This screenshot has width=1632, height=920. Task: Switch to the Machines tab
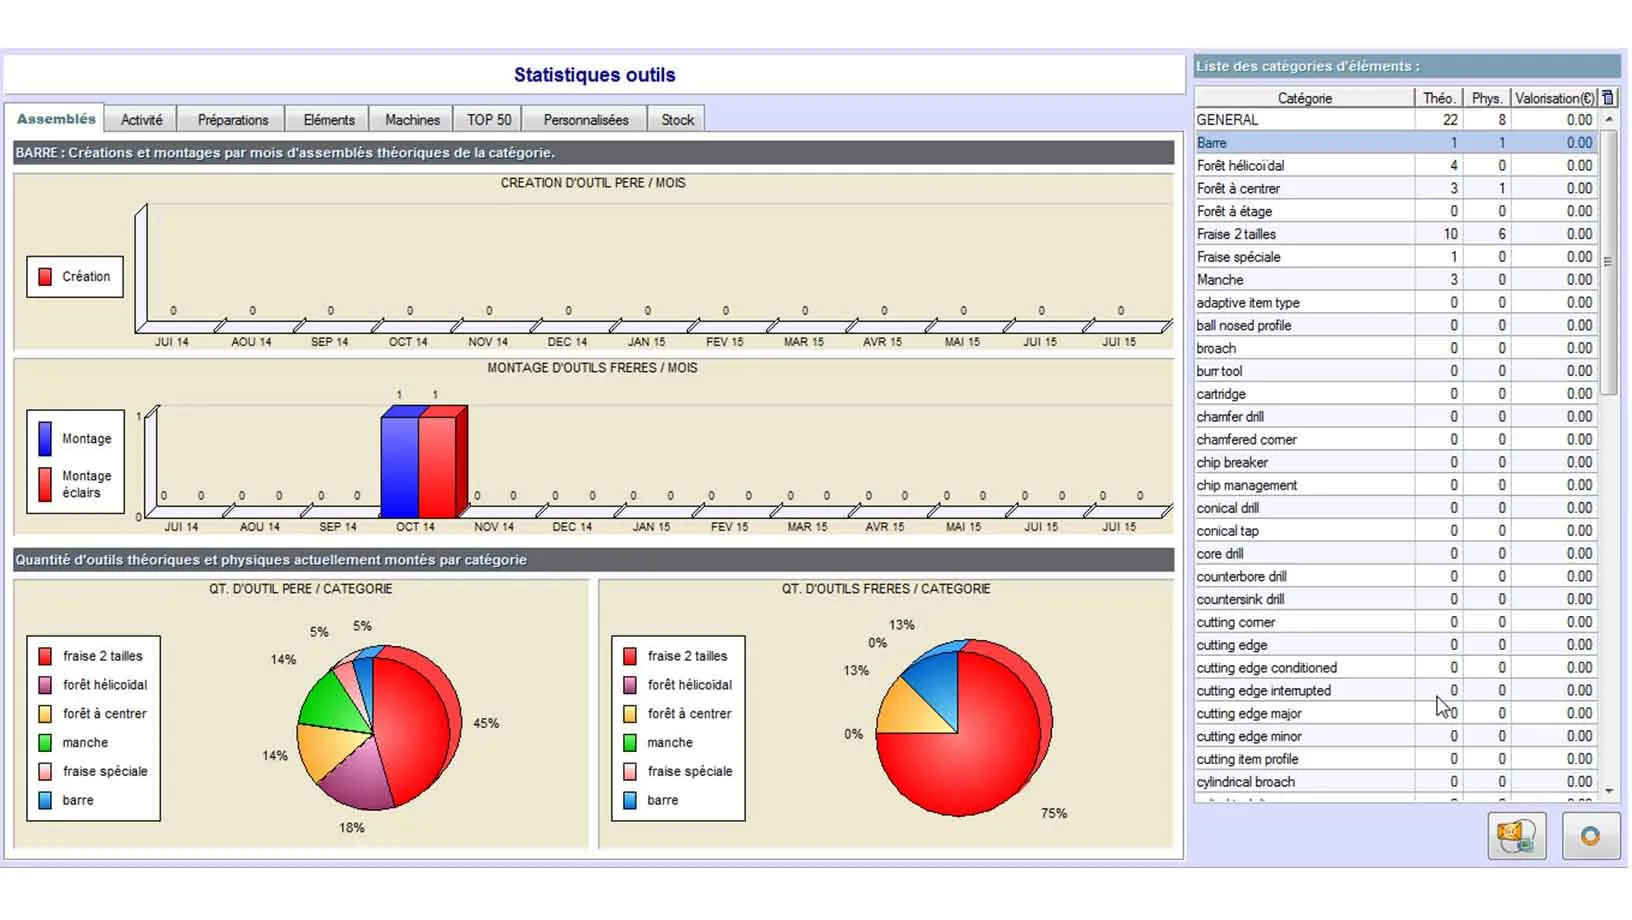coord(410,118)
